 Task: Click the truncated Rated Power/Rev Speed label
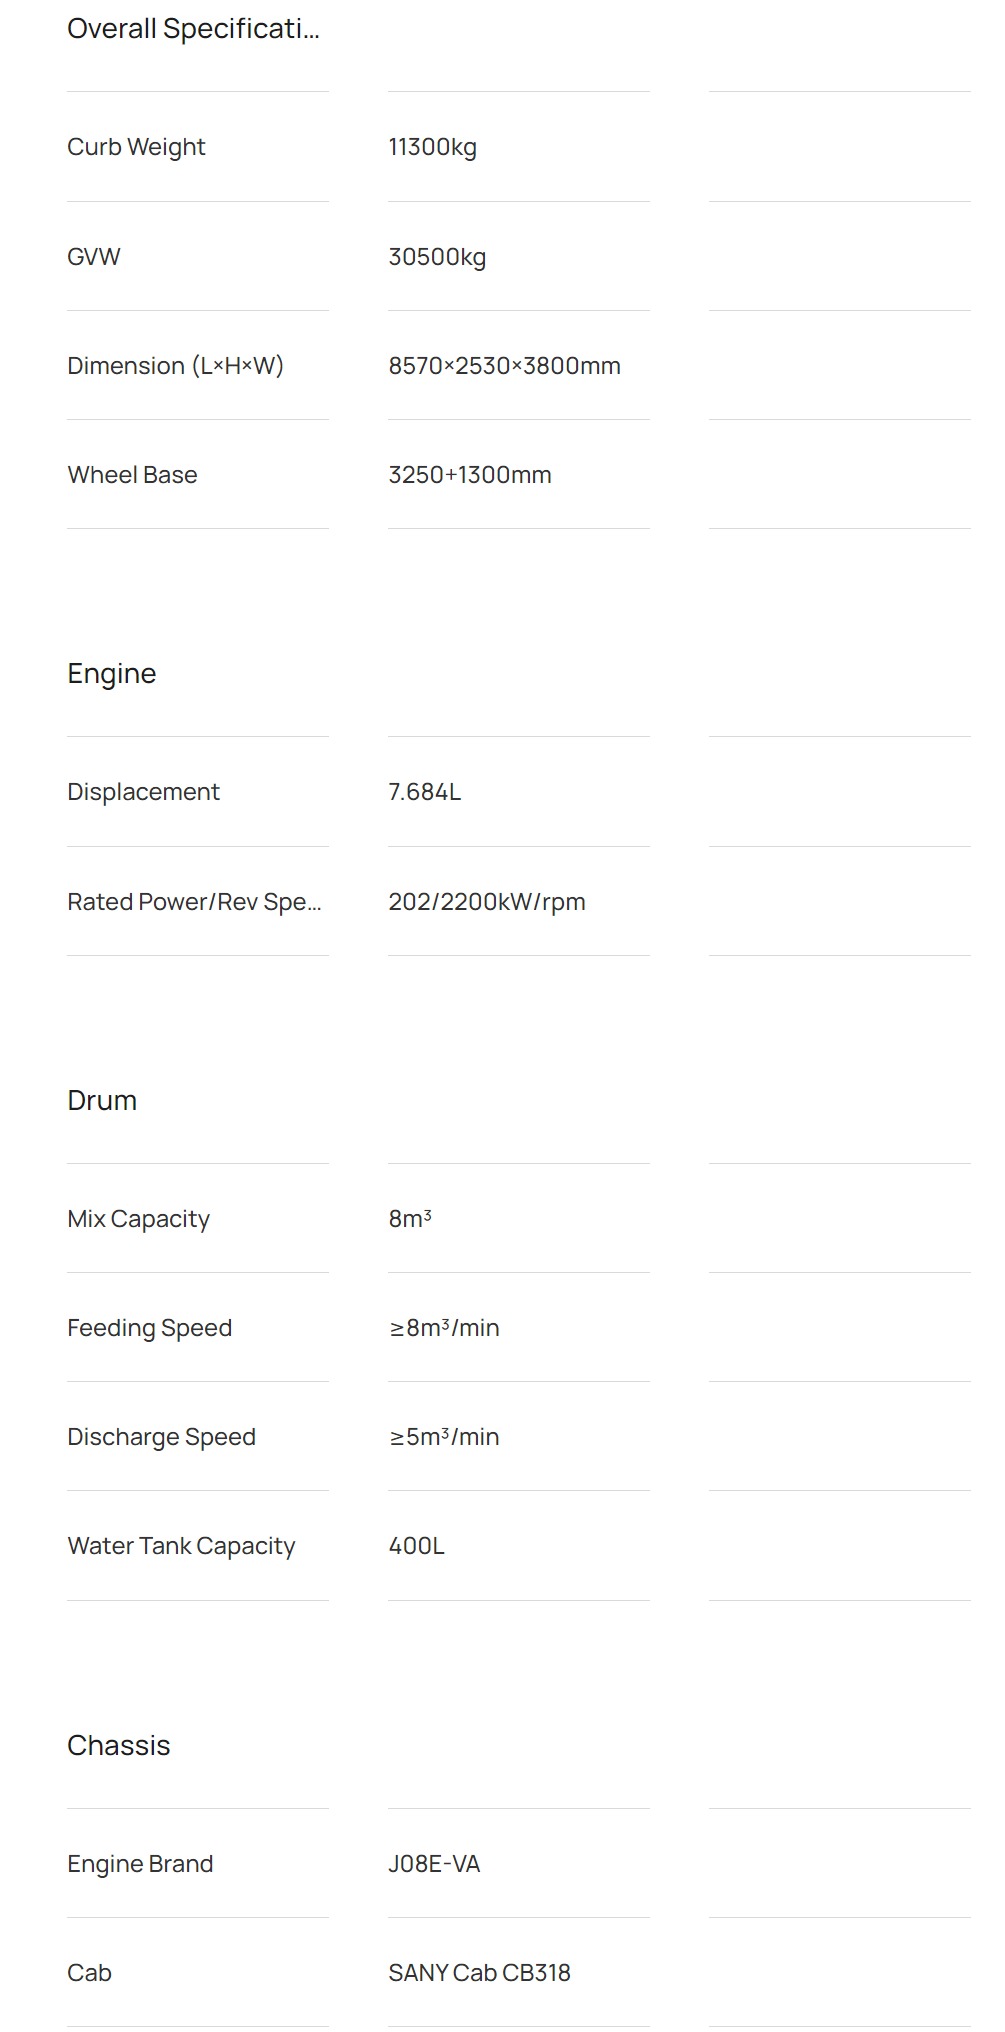click(194, 902)
